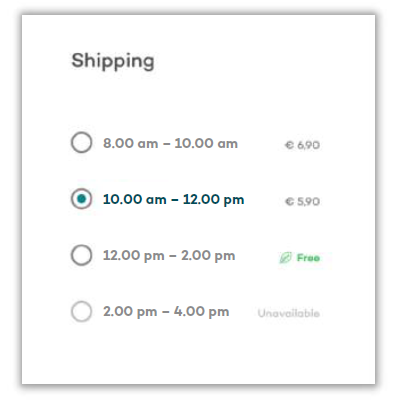Image resolution: width=397 pixels, height=400 pixels.
Task: Click the euro symbol before 6,90
Action: coord(289,145)
